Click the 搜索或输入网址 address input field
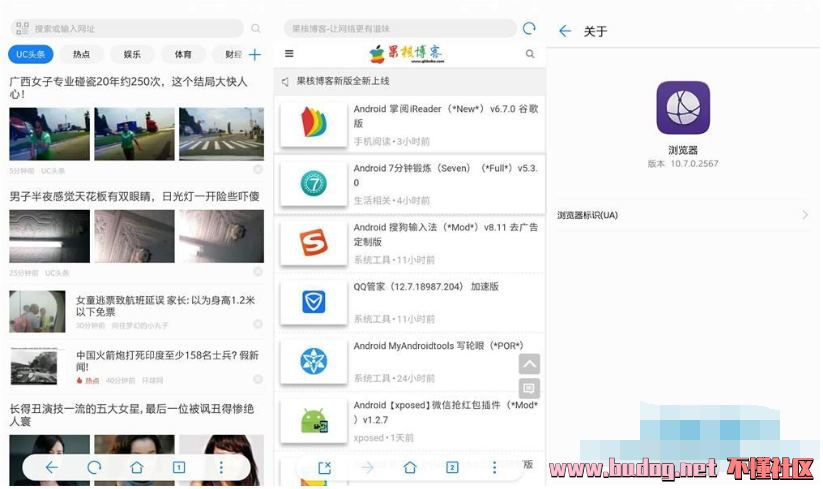This screenshot has height=489, width=823. [x=130, y=29]
